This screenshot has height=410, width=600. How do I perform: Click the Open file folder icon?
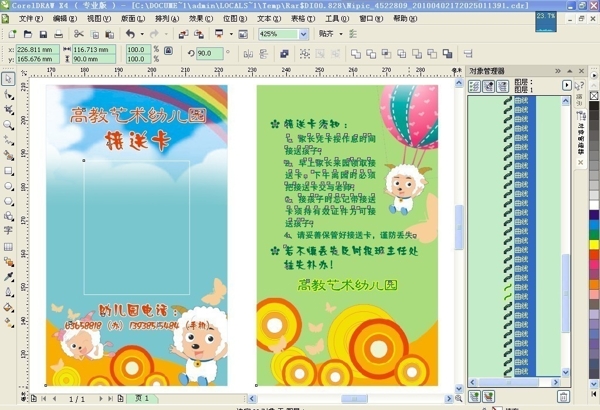[28, 34]
